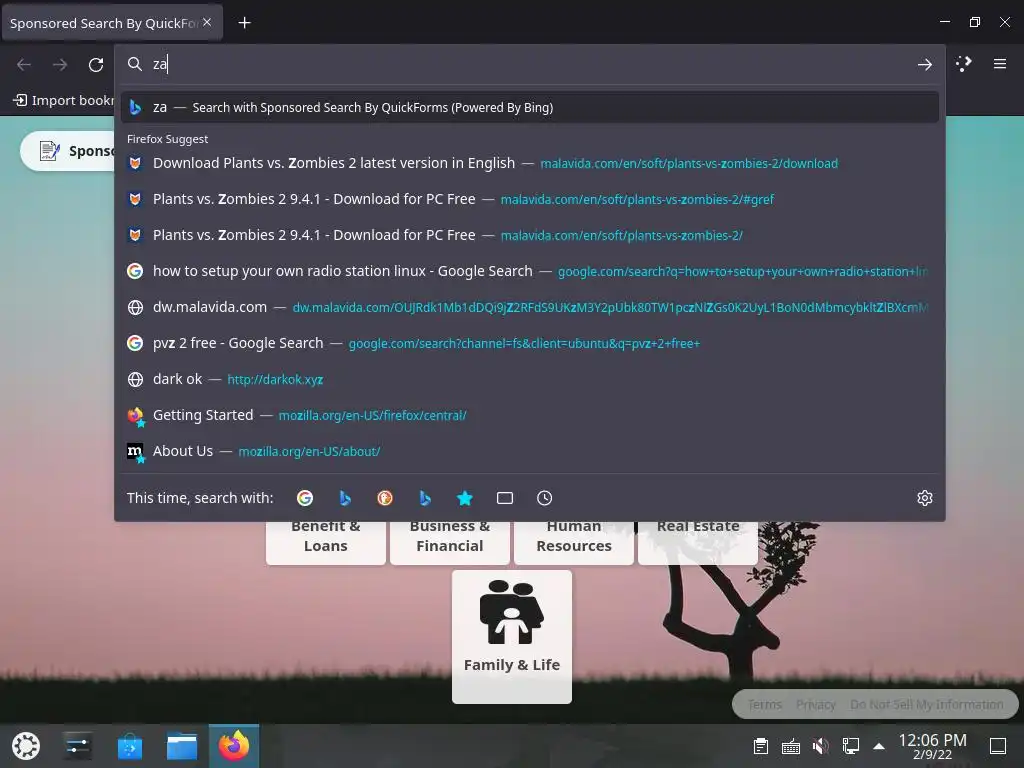This screenshot has height=768, width=1024.
Task: Click the Benefit & Loans category card
Action: (325, 542)
